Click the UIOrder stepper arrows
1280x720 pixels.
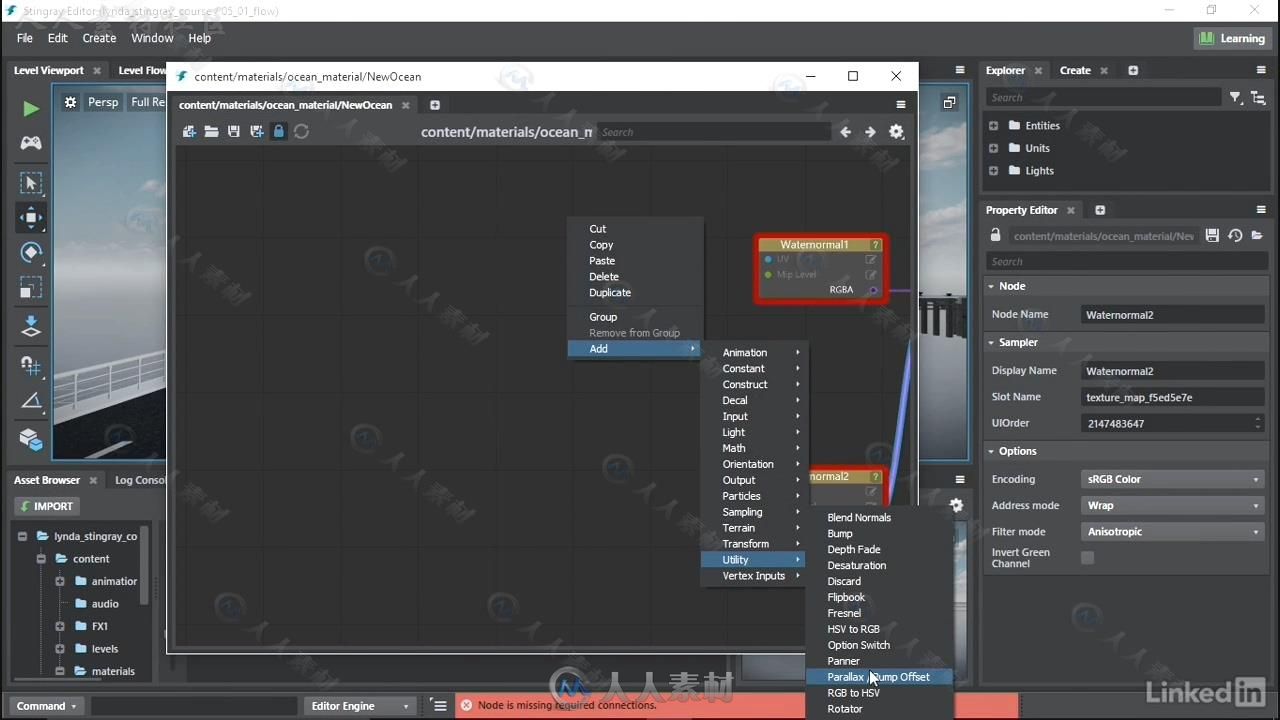pos(1258,424)
